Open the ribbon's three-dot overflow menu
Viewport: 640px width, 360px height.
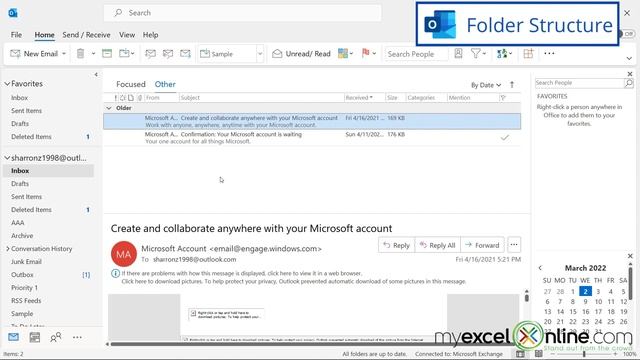pos(549,53)
